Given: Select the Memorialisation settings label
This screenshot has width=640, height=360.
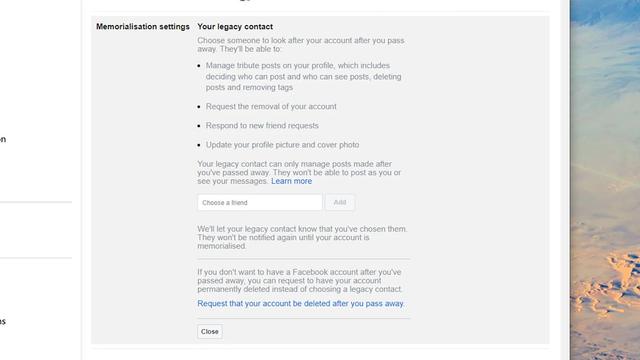Looking at the screenshot, I should click(x=143, y=27).
